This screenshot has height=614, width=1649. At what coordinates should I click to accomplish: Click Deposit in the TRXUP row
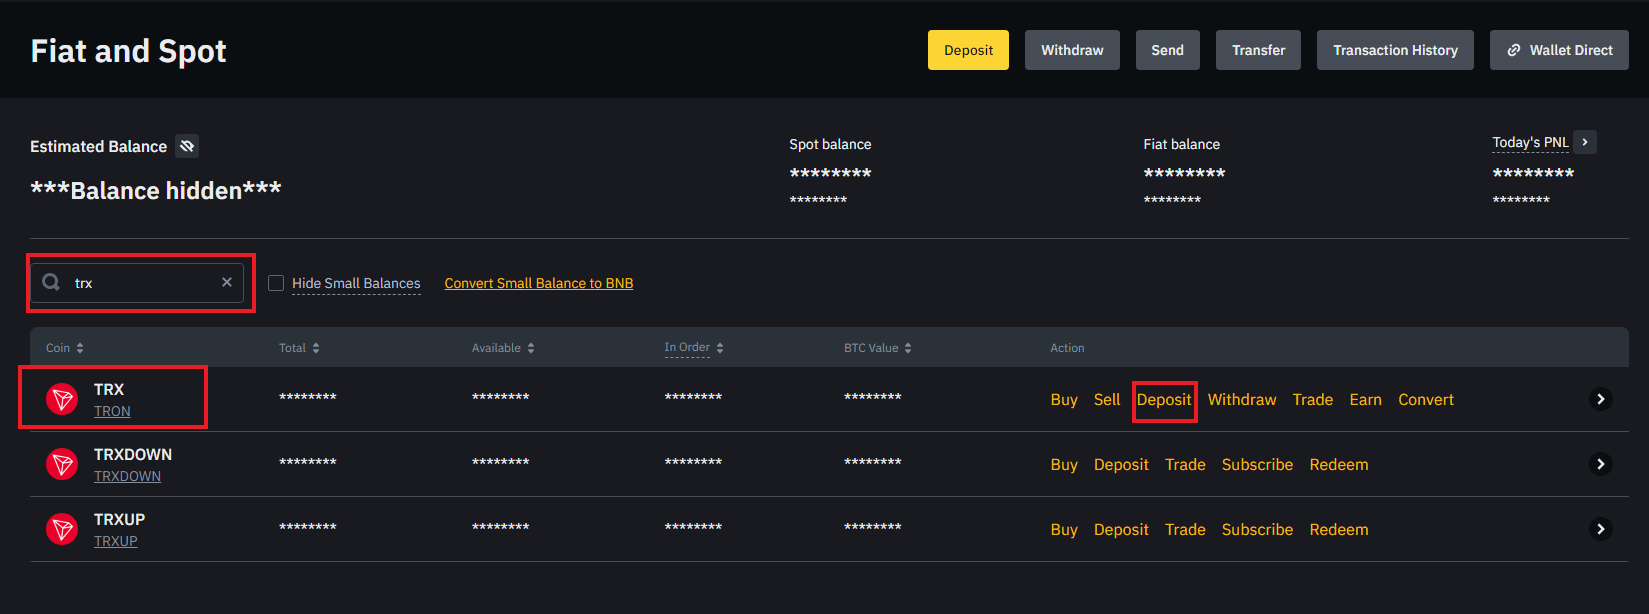point(1121,529)
